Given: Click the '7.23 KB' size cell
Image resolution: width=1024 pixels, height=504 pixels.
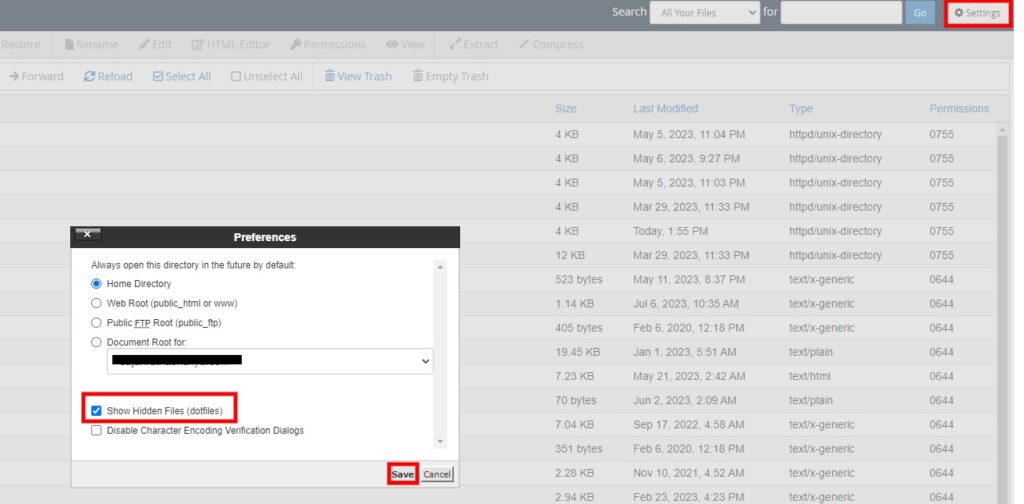Looking at the screenshot, I should (575, 376).
